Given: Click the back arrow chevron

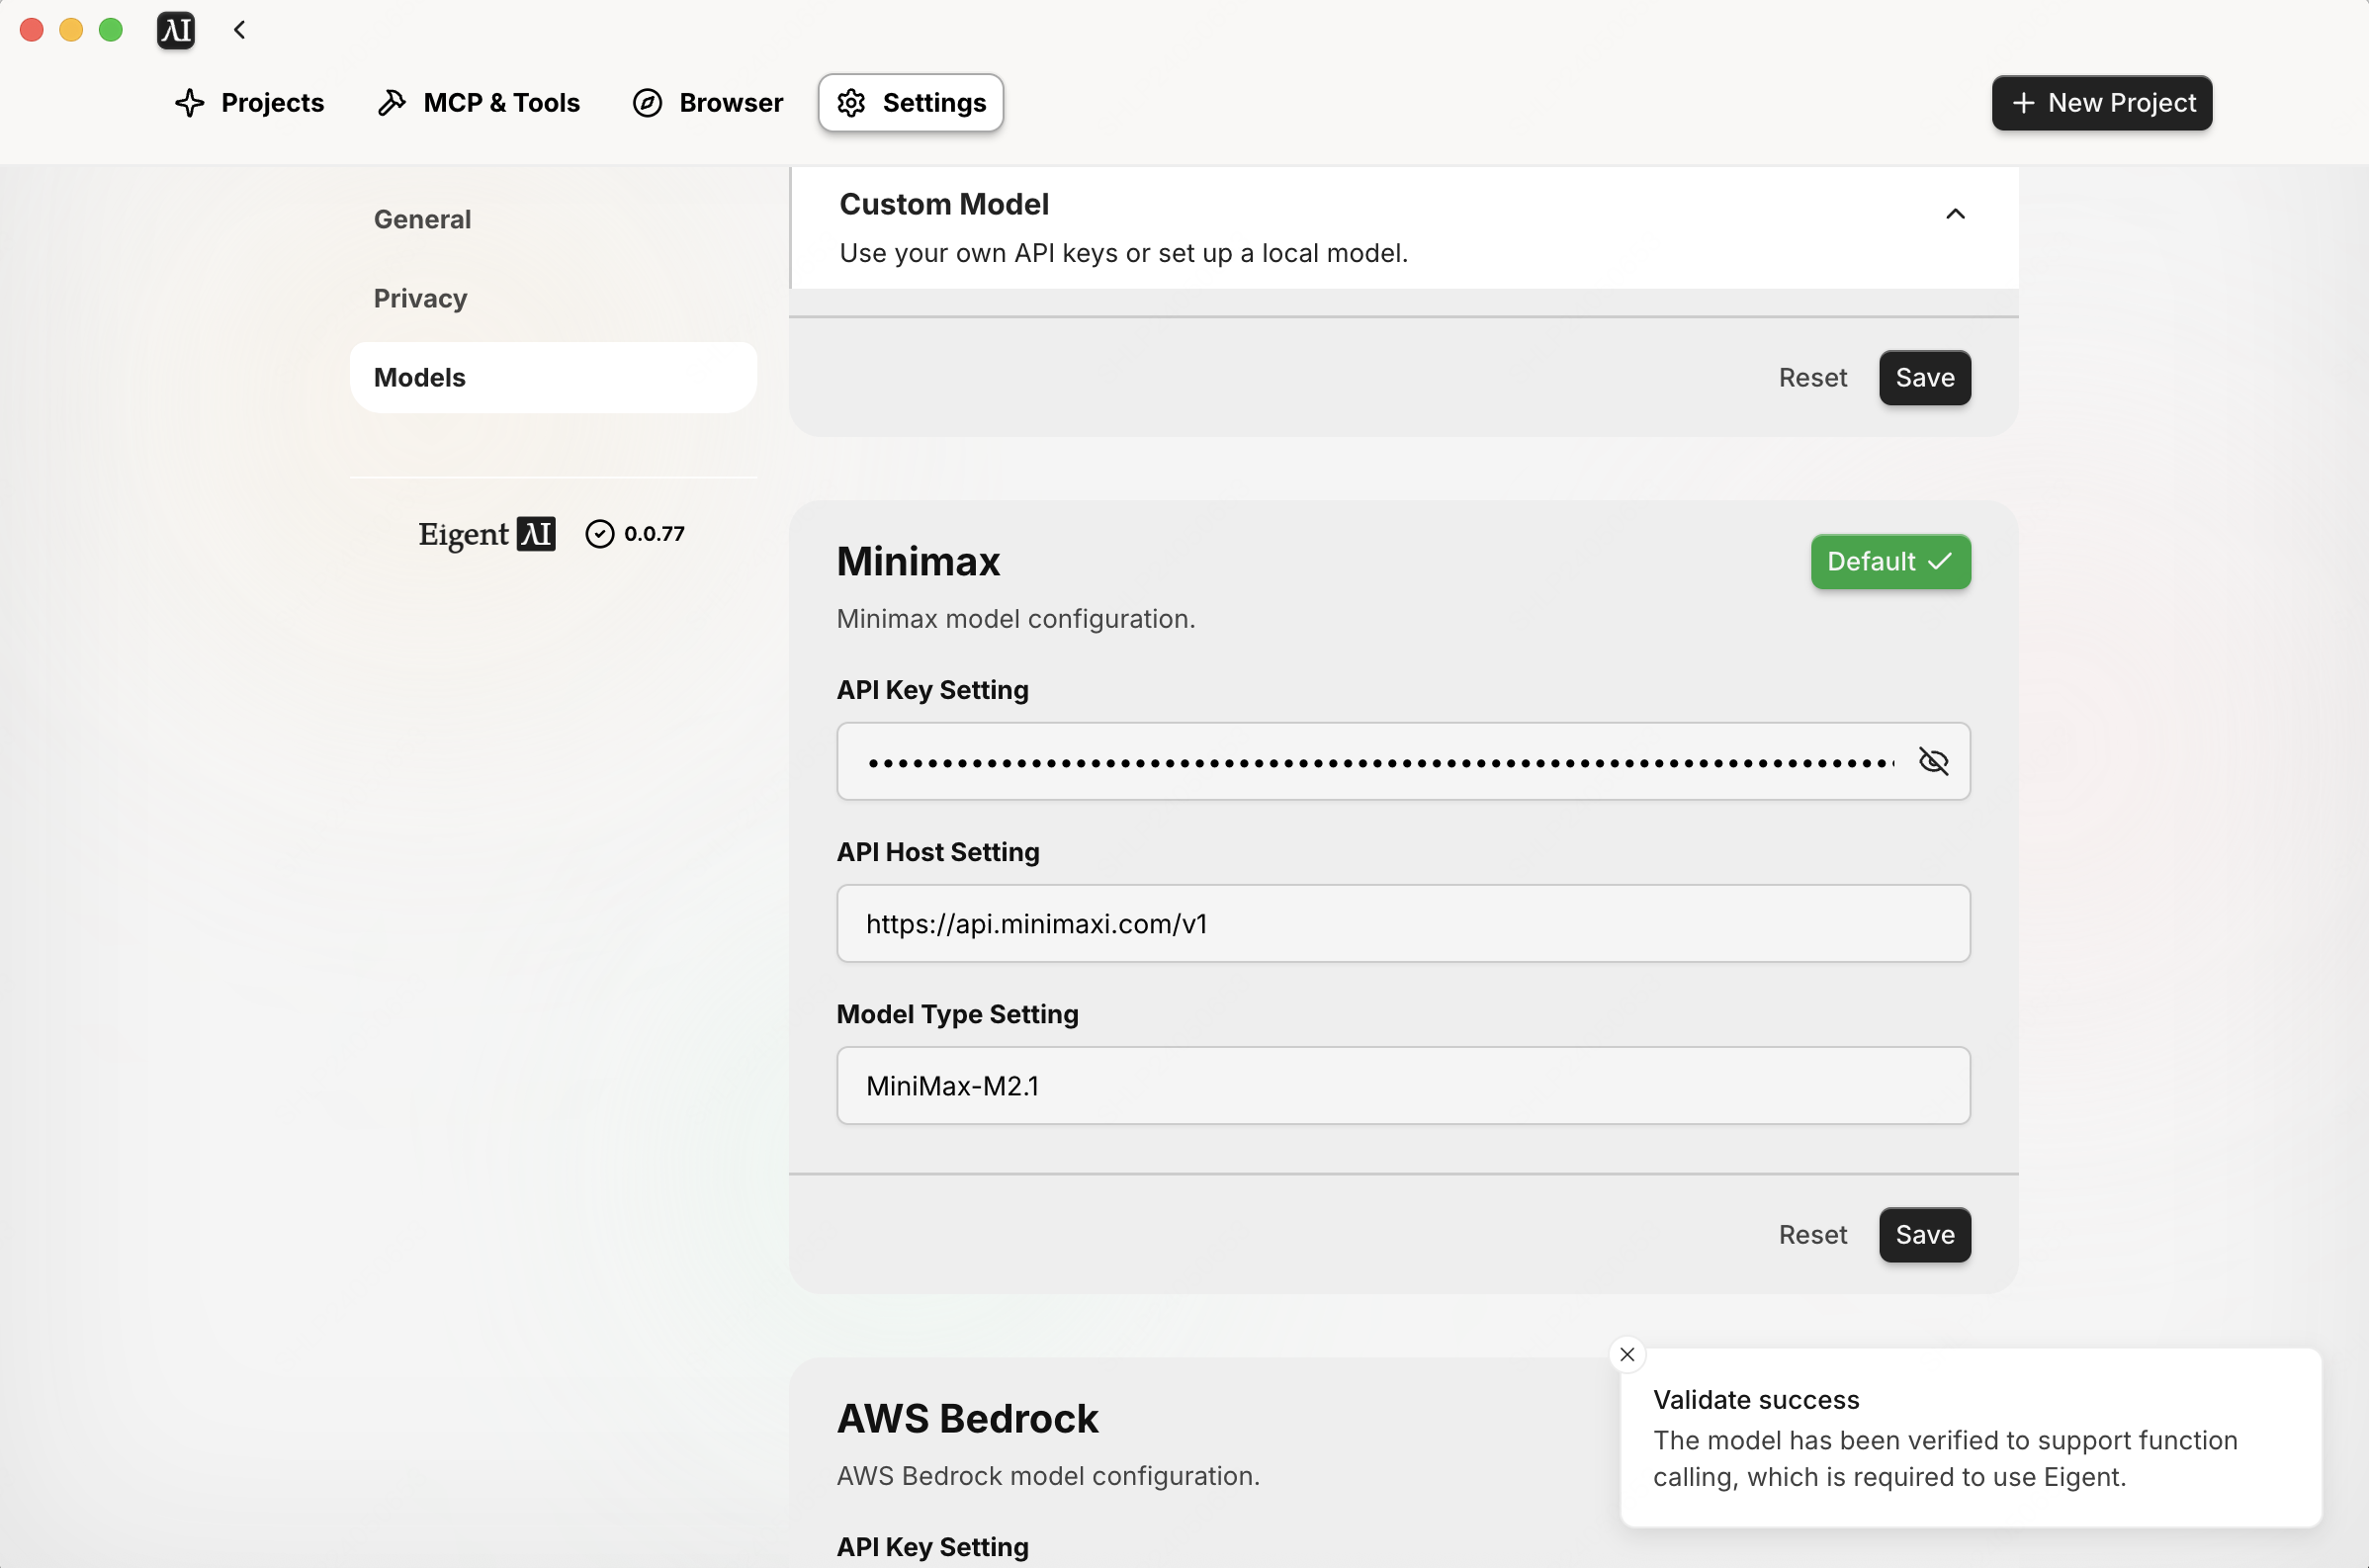Looking at the screenshot, I should tap(240, 30).
